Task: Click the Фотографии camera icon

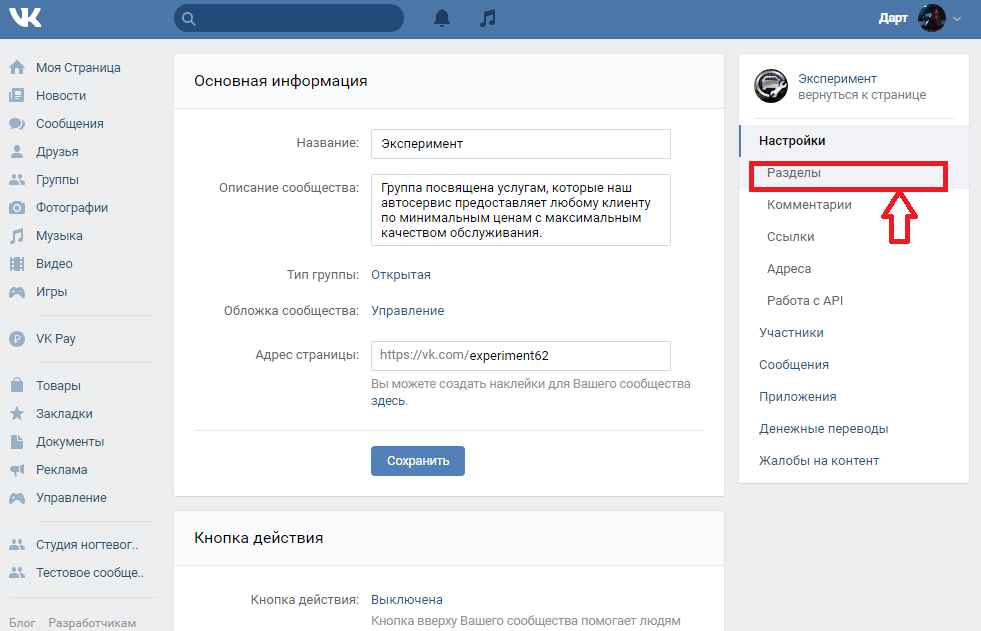Action: tap(17, 208)
